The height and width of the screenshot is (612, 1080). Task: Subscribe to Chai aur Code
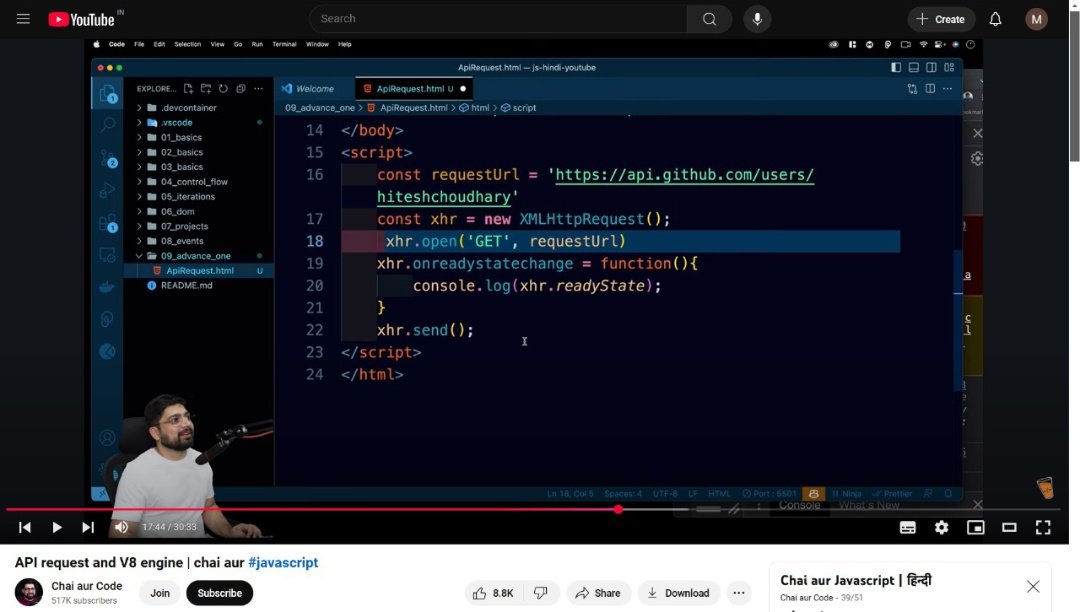click(x=220, y=593)
